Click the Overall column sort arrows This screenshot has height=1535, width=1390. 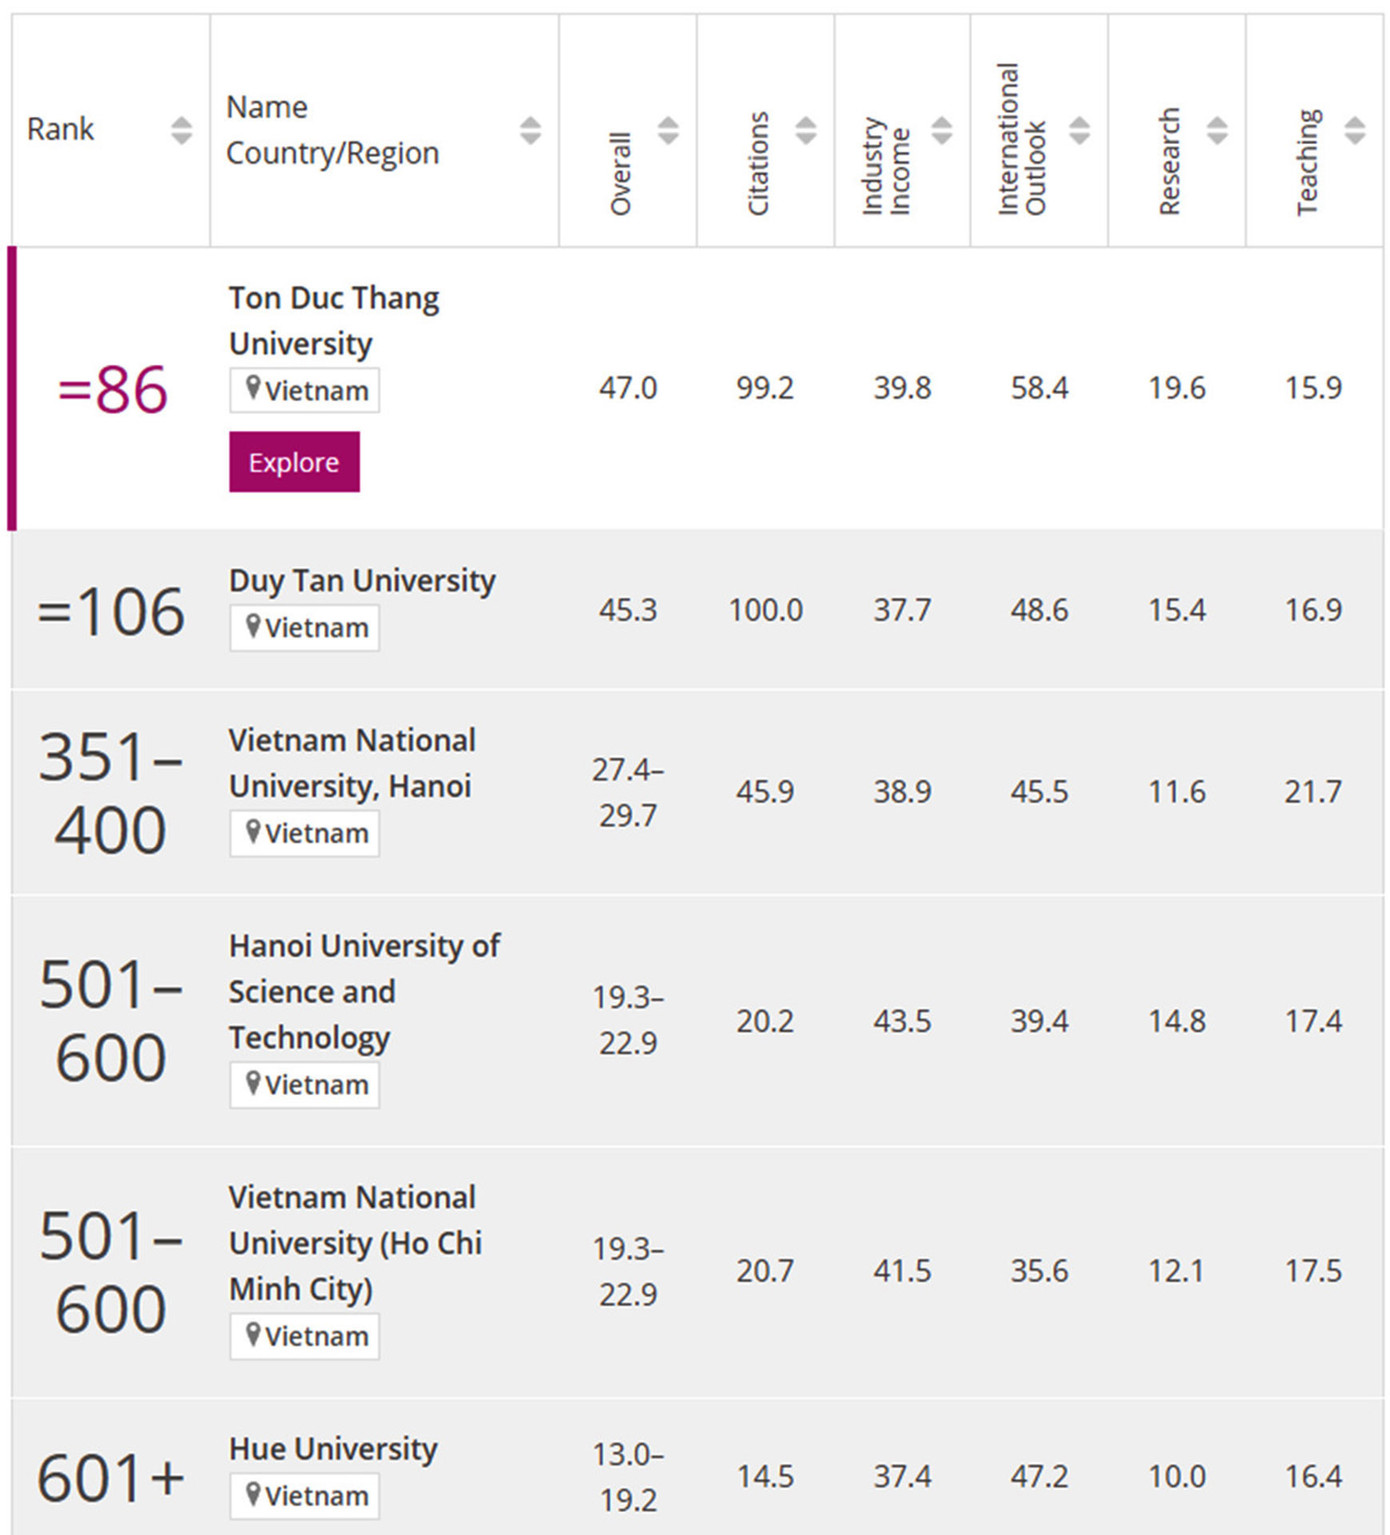coord(668,130)
